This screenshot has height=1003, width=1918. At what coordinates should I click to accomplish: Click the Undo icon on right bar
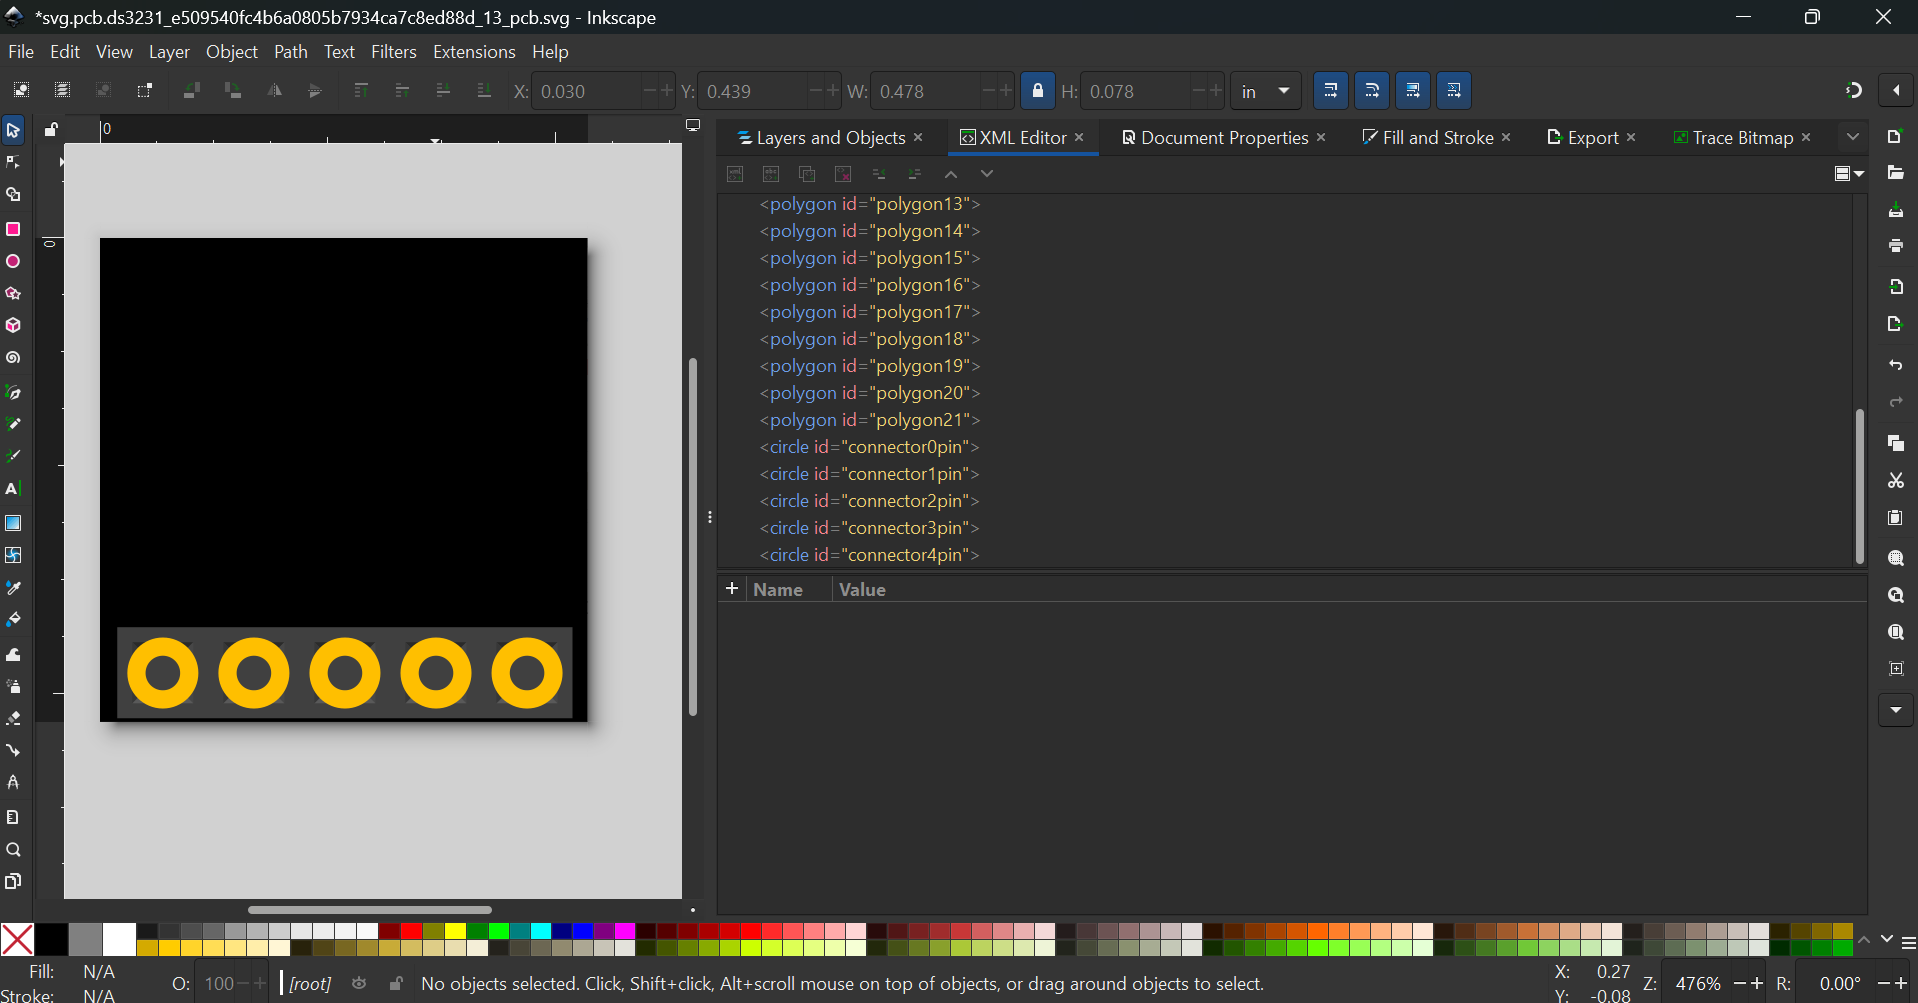pos(1895,365)
